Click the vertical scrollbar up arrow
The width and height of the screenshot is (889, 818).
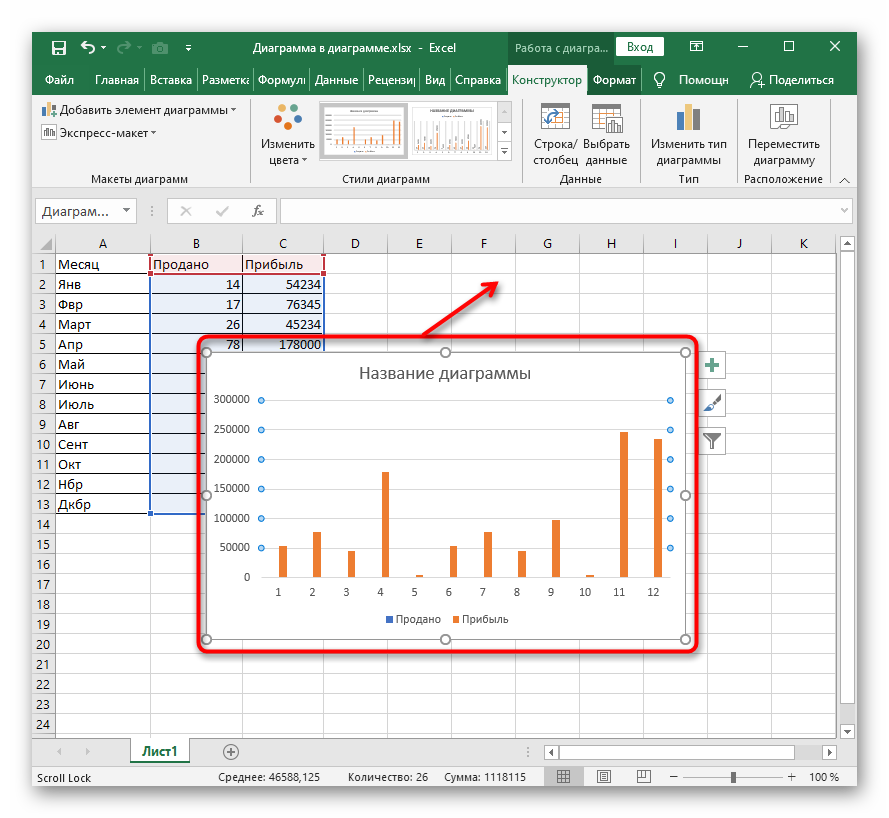[847, 244]
